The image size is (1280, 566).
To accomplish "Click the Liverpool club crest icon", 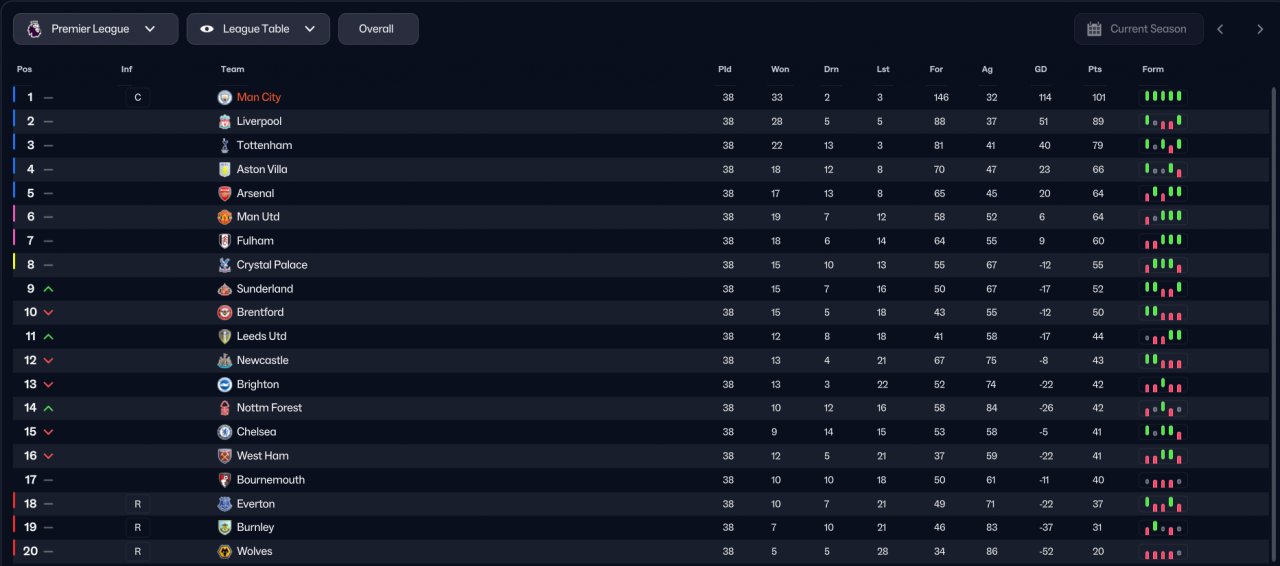I will pos(224,121).
